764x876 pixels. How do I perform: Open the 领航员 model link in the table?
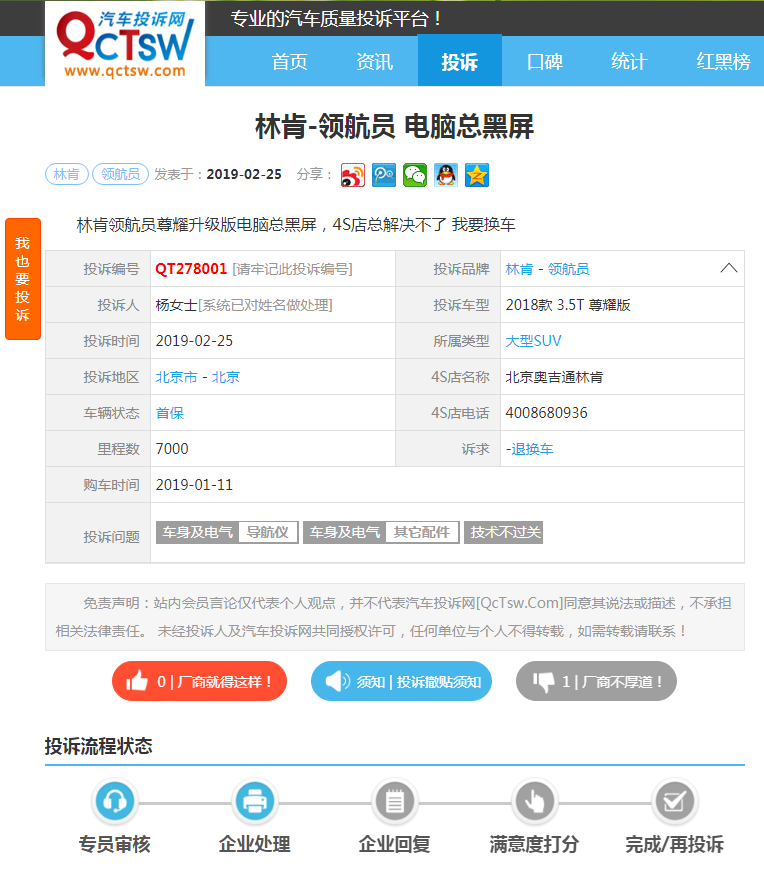tap(568, 269)
